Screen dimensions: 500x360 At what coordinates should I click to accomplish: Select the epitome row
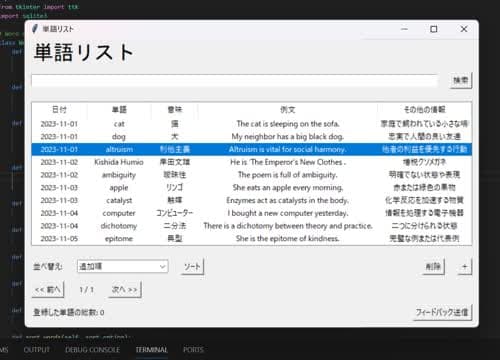(252, 238)
